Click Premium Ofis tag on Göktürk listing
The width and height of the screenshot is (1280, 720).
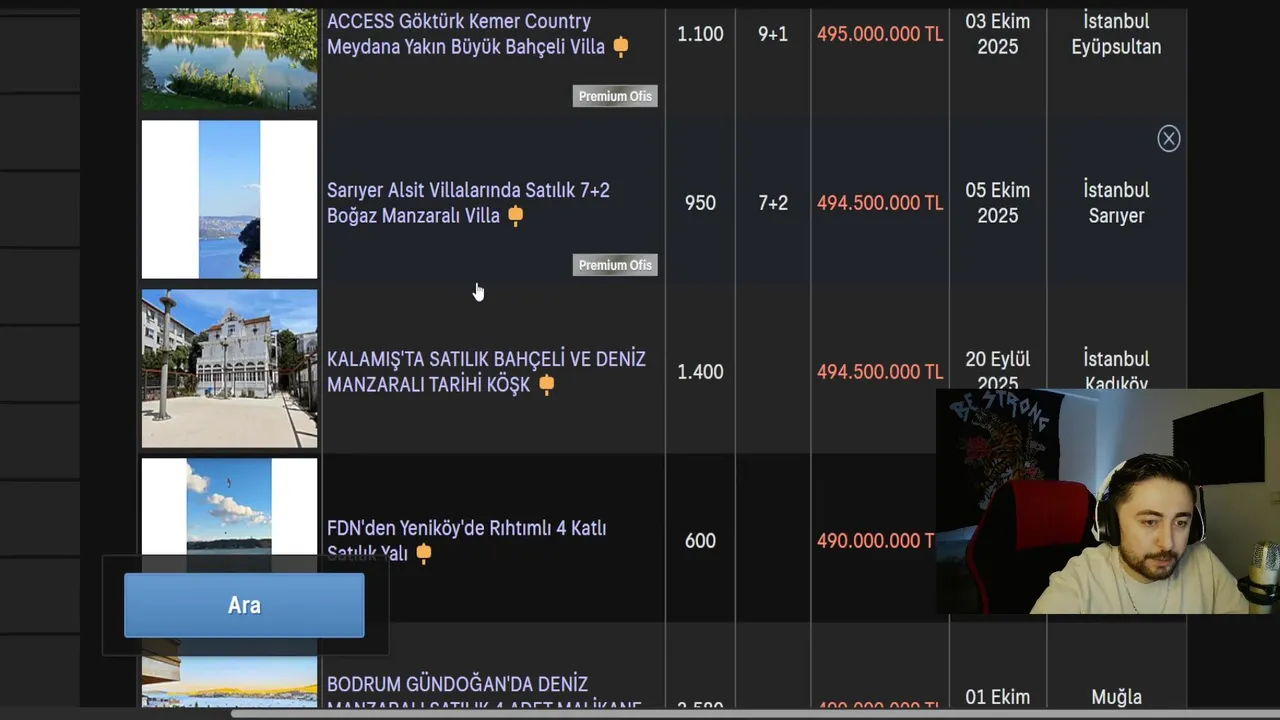click(x=615, y=96)
